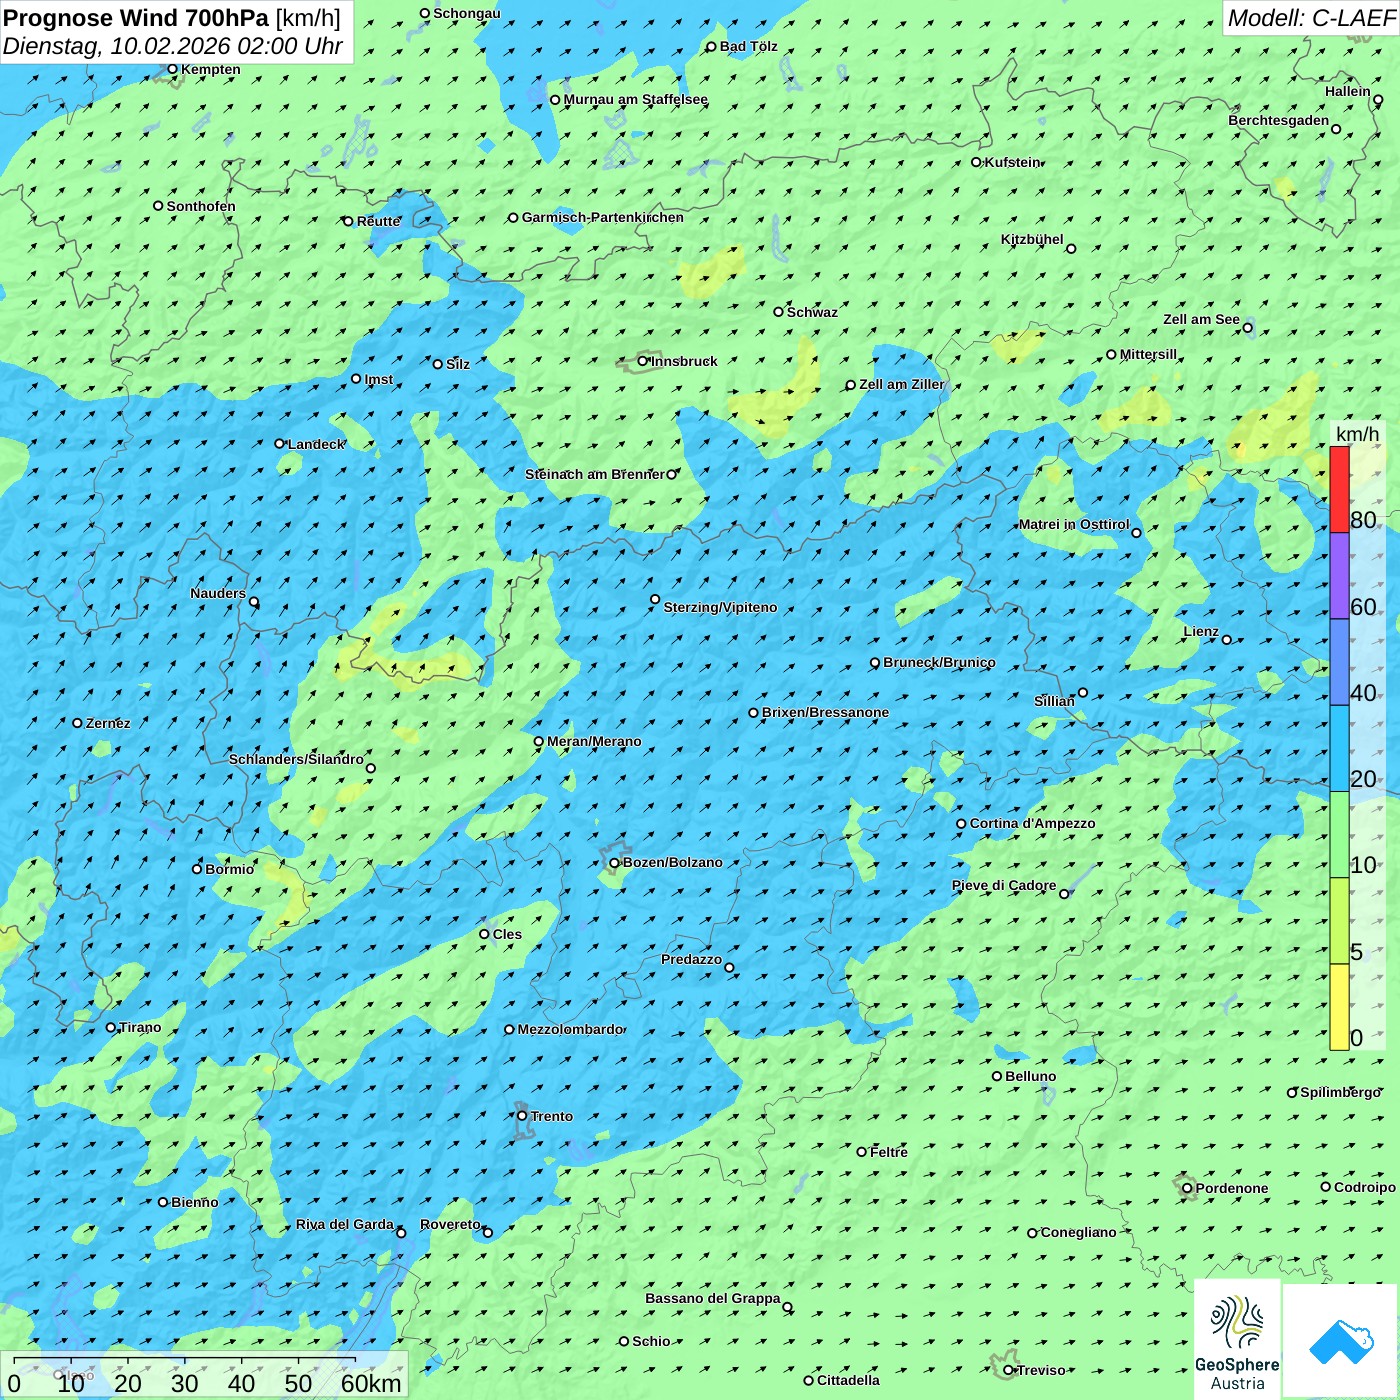This screenshot has height=1400, width=1400.
Task: Click the Belluno location dot
Action: (997, 1076)
